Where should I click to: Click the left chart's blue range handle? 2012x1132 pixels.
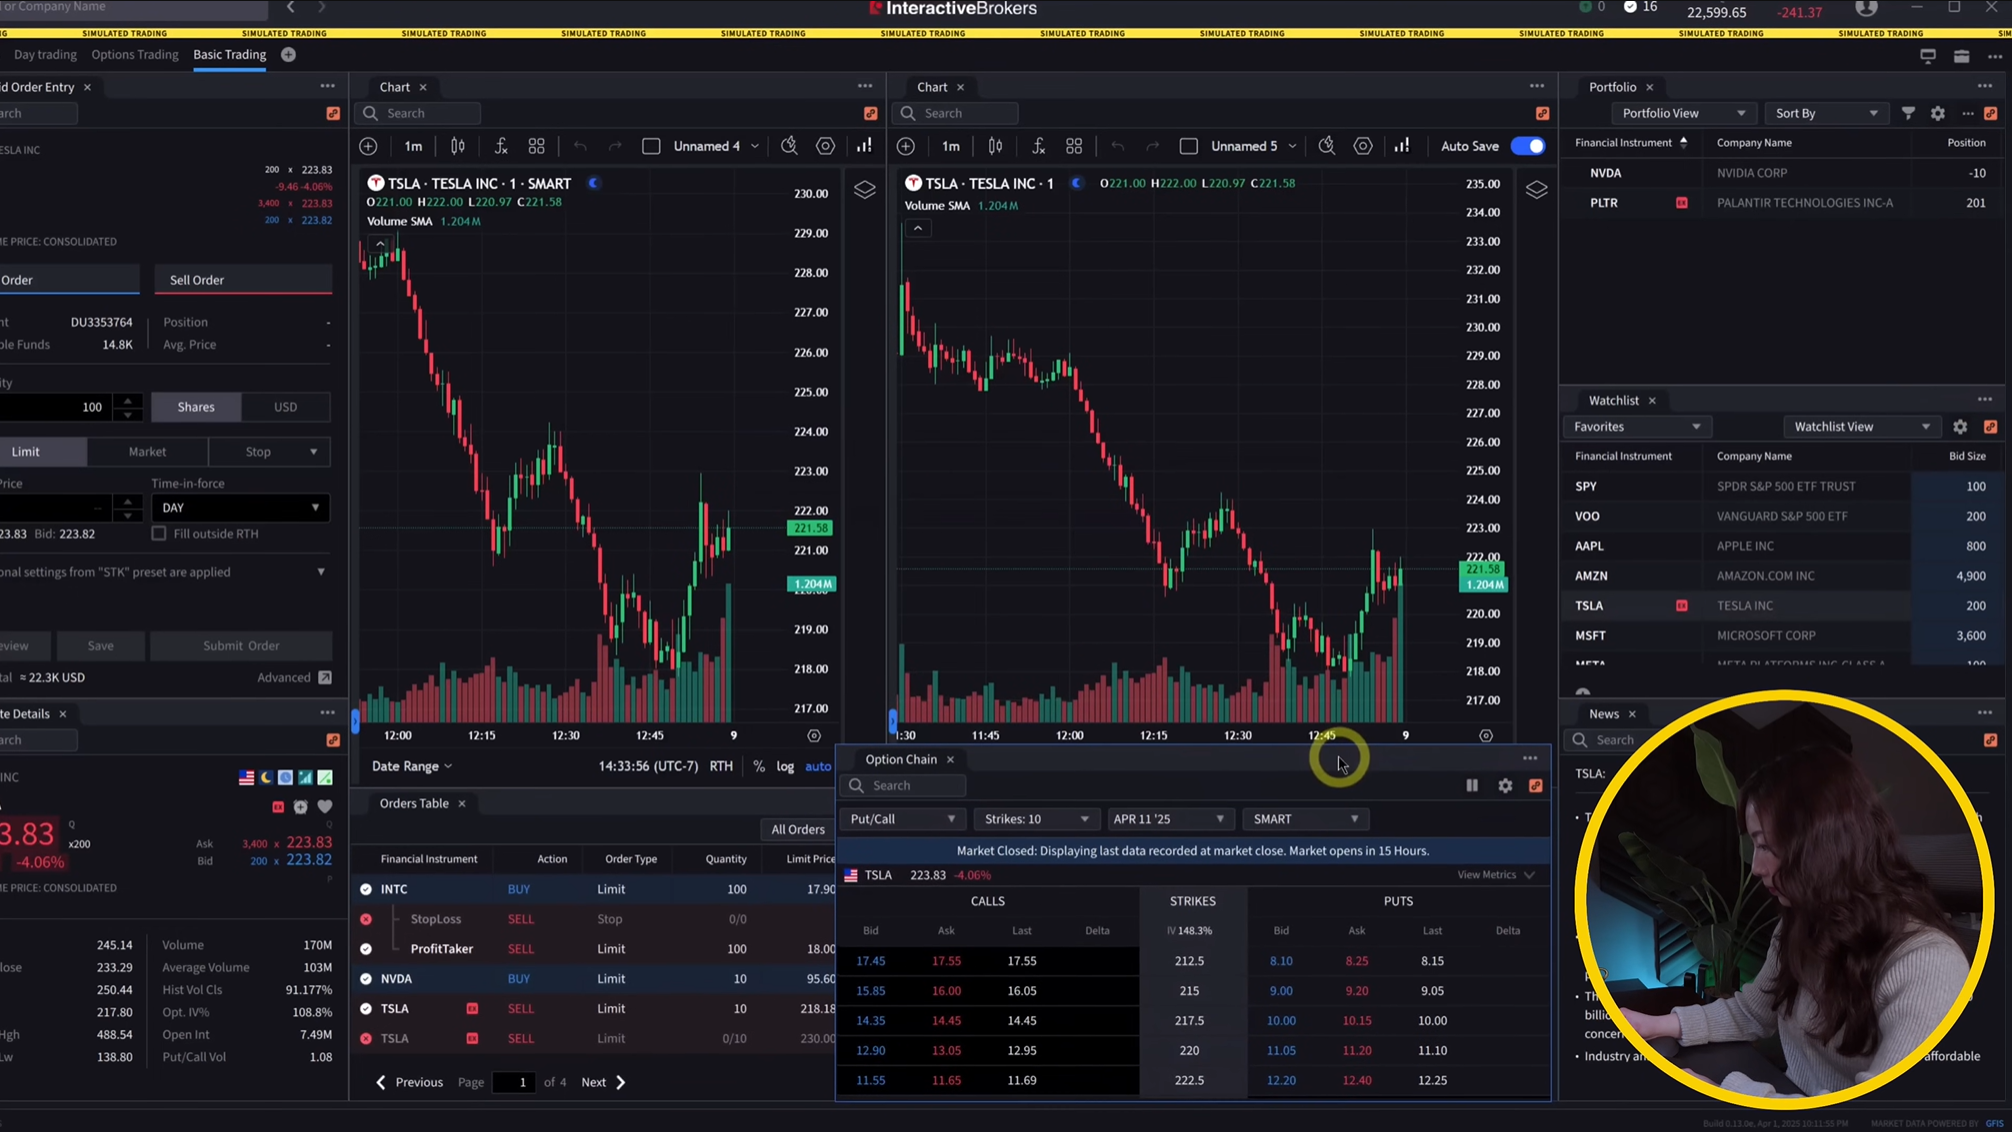tap(355, 720)
